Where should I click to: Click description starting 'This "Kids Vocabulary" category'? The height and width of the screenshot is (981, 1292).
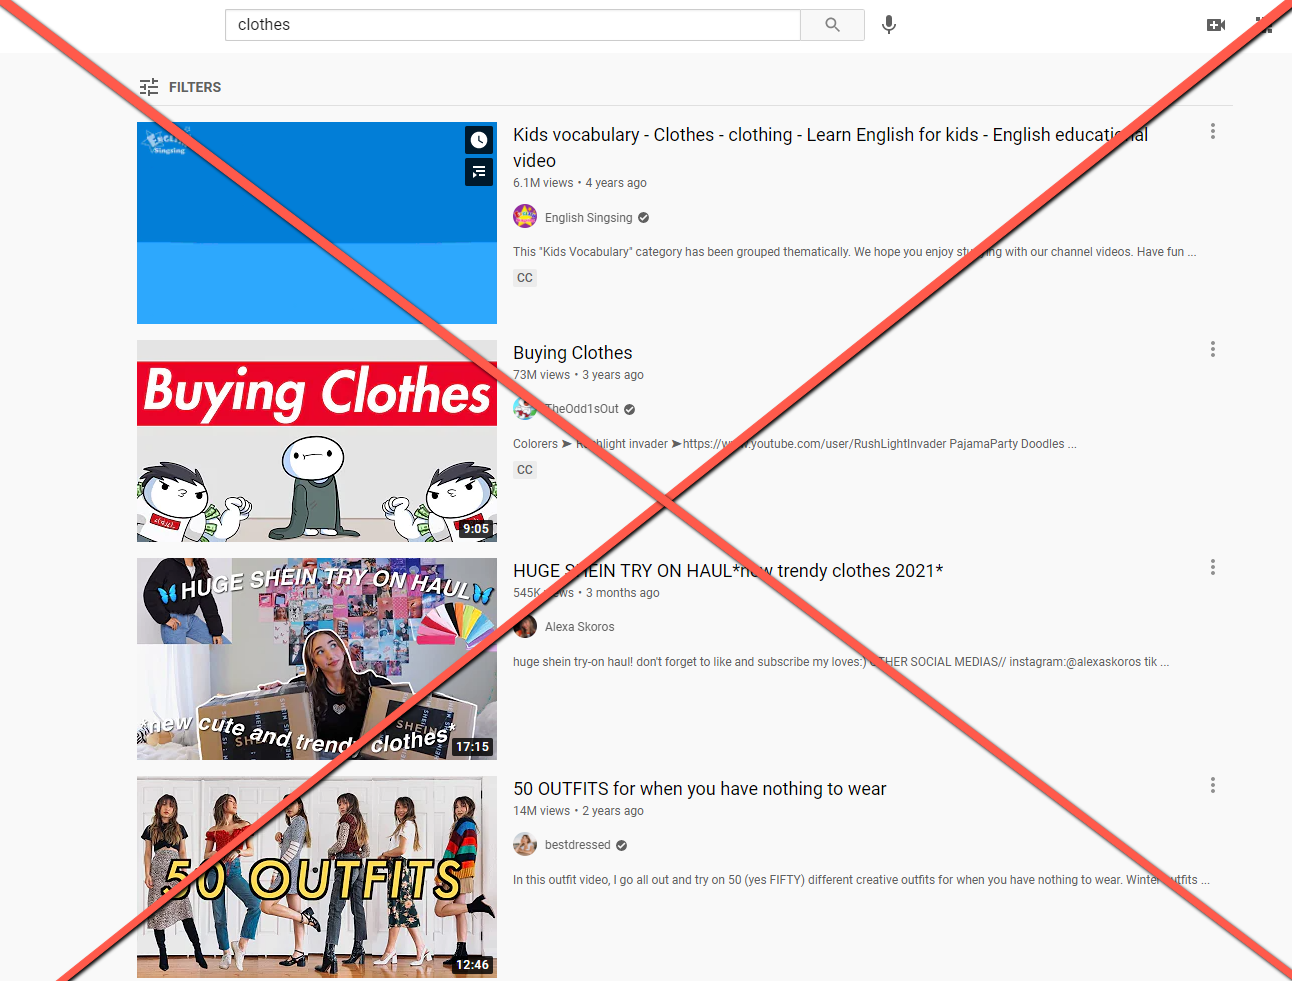pos(855,252)
